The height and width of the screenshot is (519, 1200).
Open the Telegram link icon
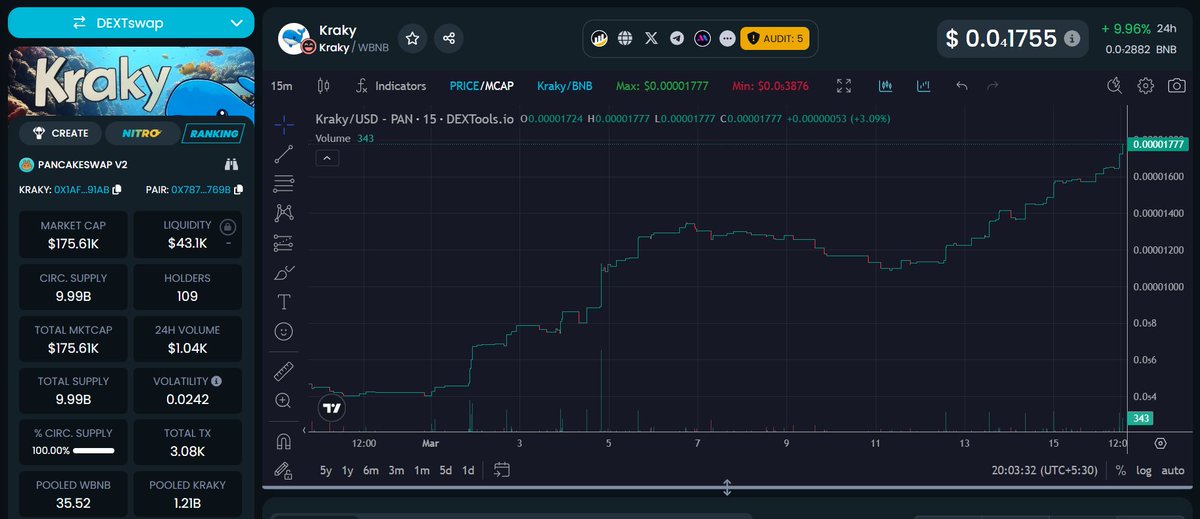pos(678,38)
